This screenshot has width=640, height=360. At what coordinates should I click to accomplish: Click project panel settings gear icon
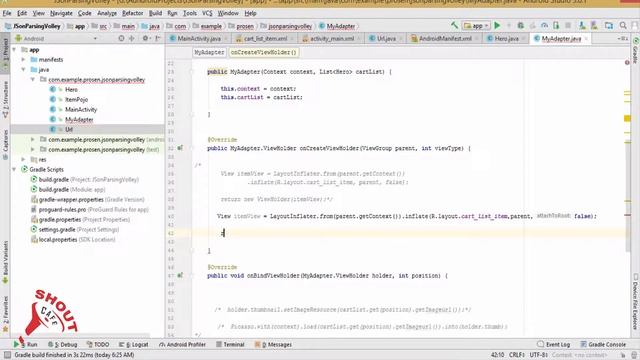145,38
